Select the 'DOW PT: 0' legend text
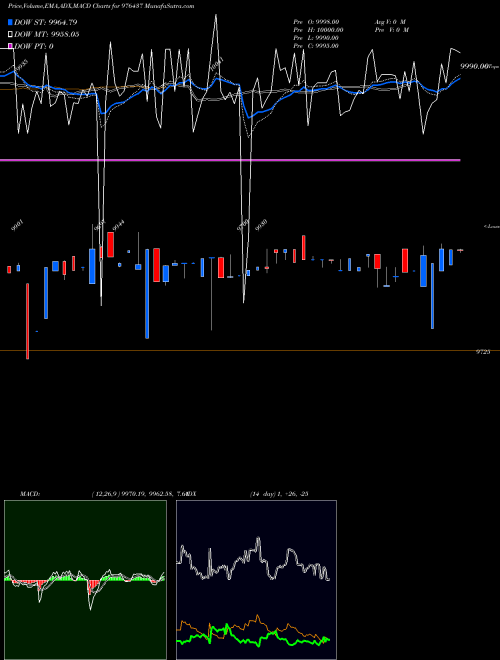The height and width of the screenshot is (660, 500). coord(34,46)
